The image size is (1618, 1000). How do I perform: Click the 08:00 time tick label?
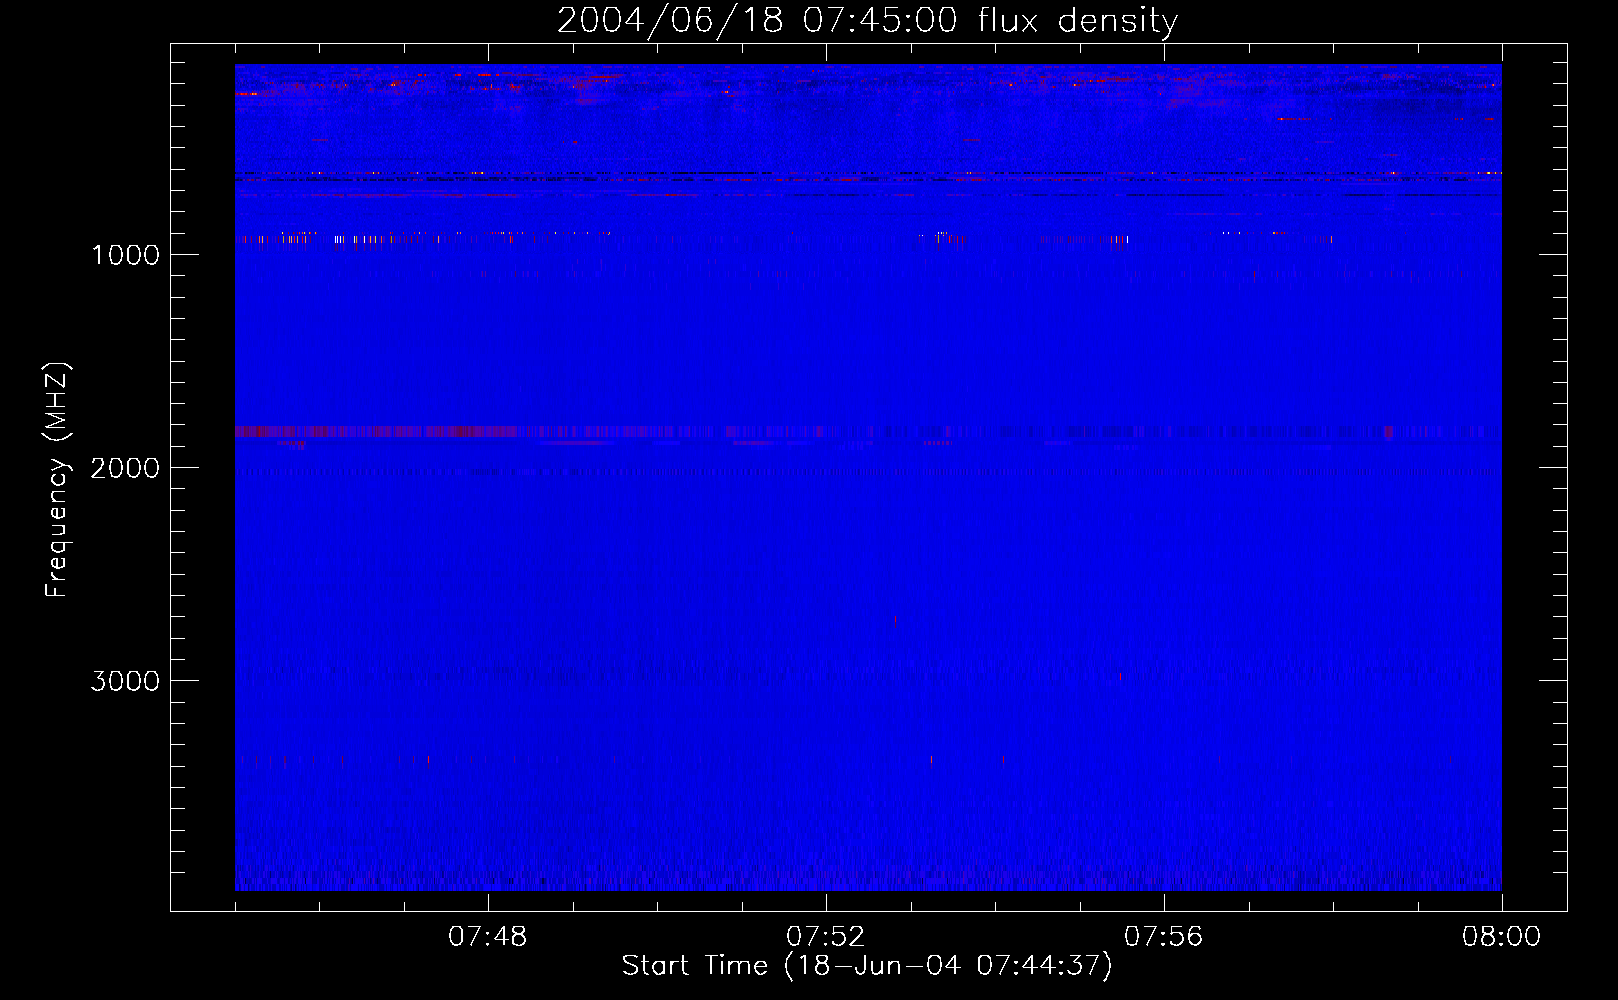coord(1501,937)
